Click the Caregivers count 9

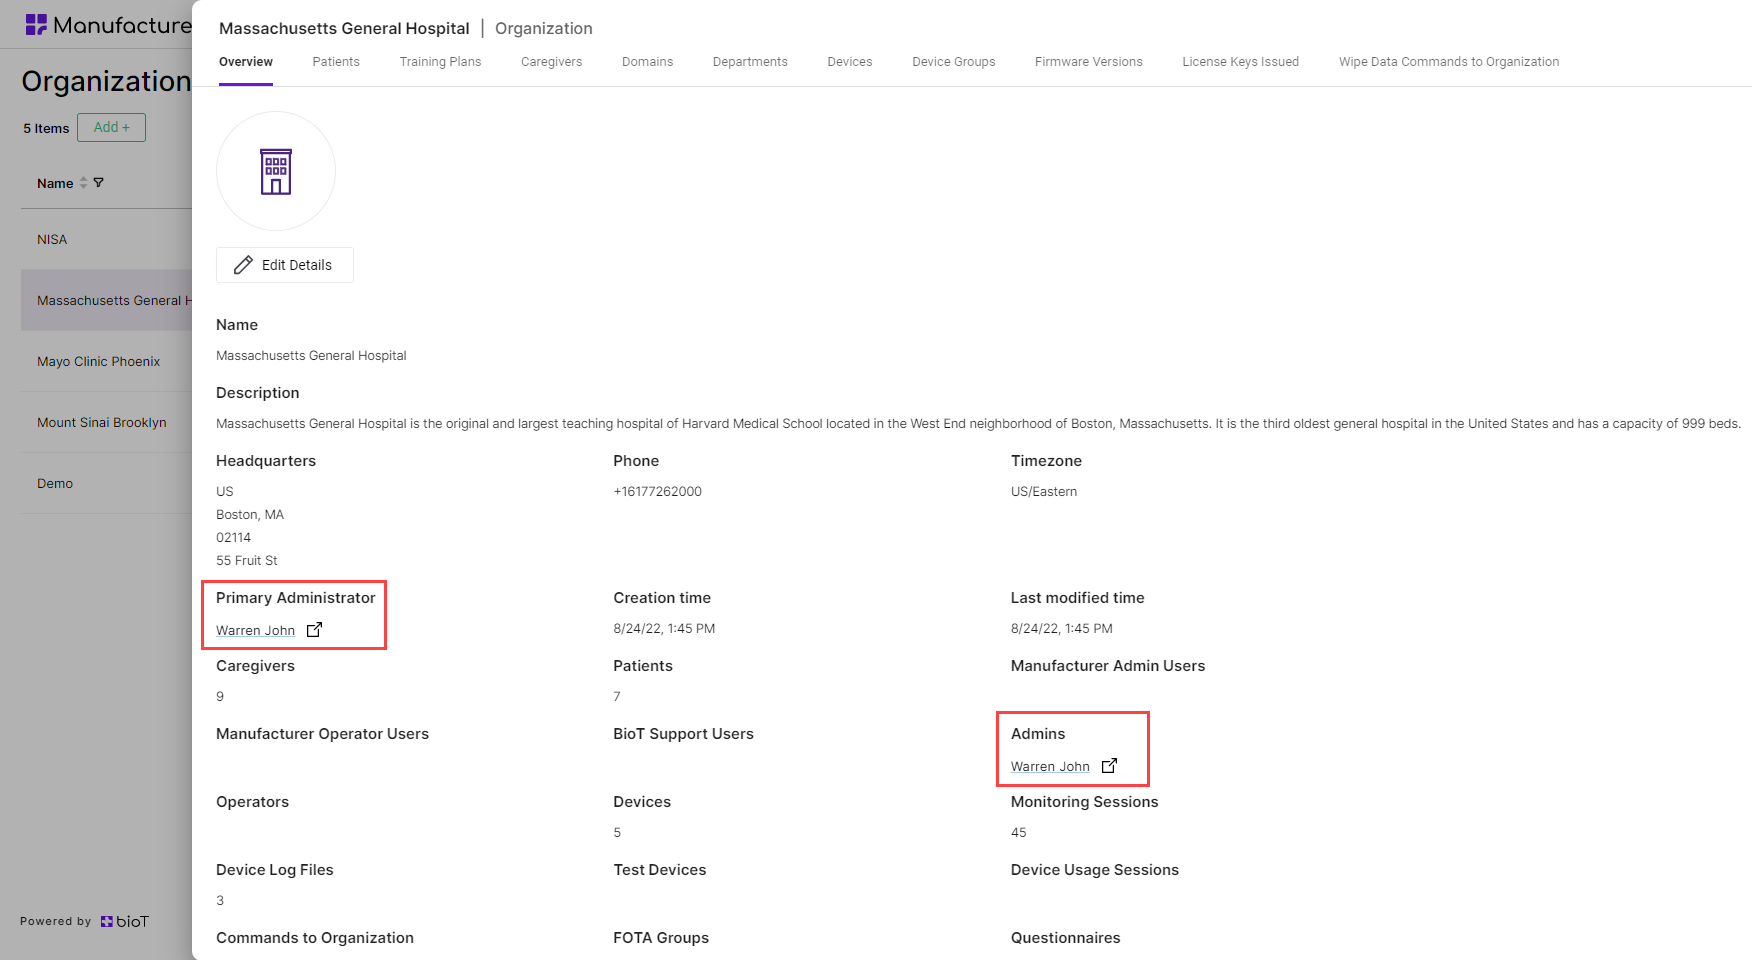(x=220, y=696)
